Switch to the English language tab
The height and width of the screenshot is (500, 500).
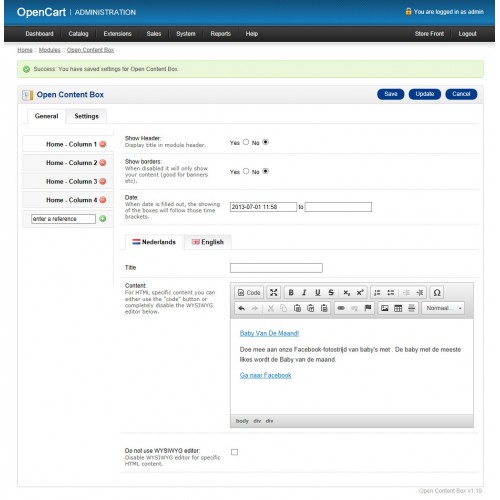pyautogui.click(x=208, y=242)
